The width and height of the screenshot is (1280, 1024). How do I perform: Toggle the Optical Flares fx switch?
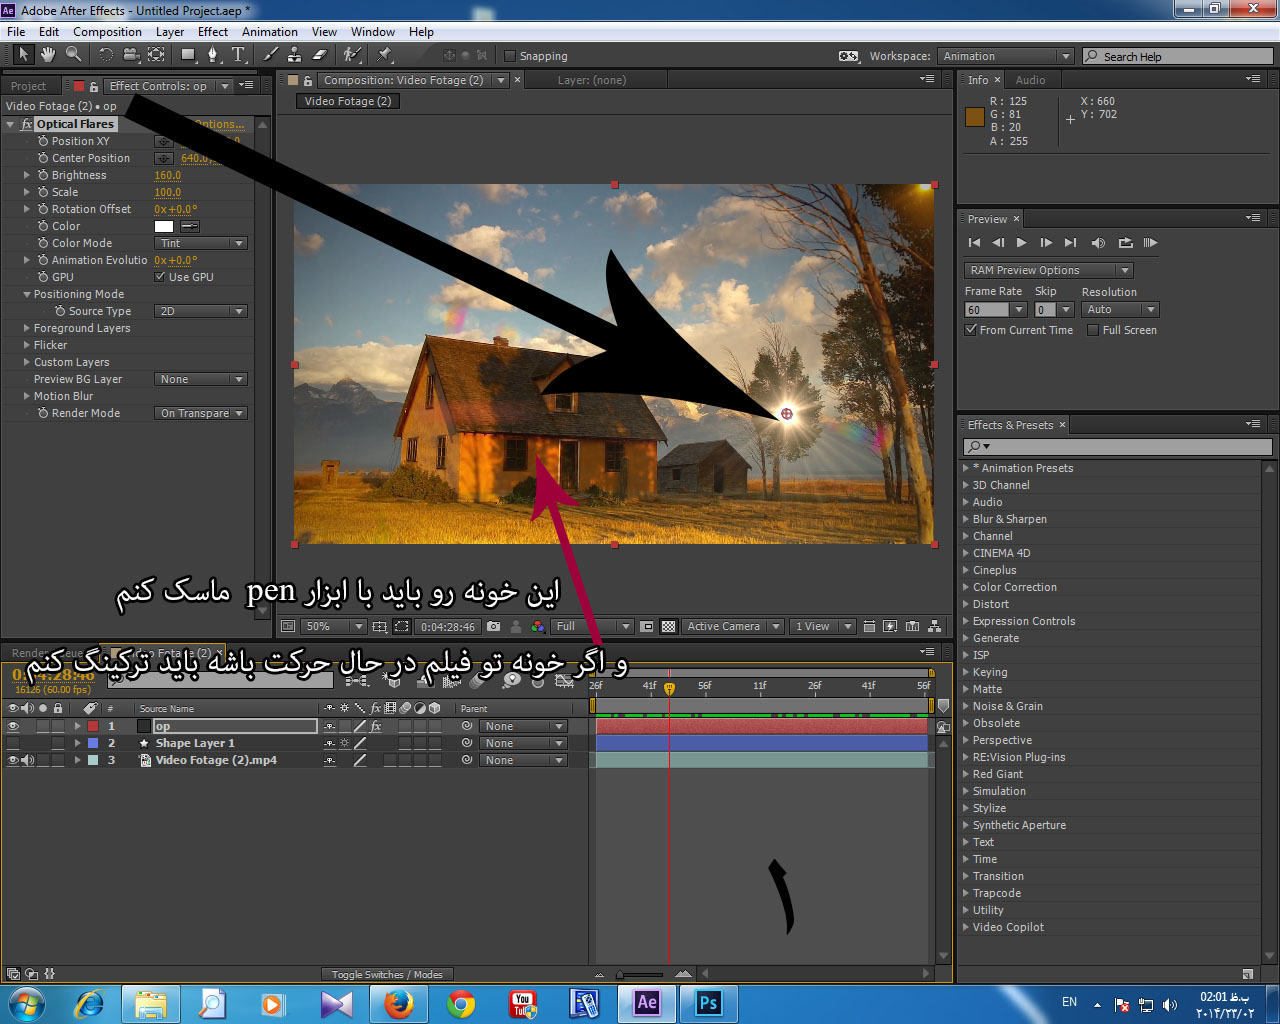(26, 124)
